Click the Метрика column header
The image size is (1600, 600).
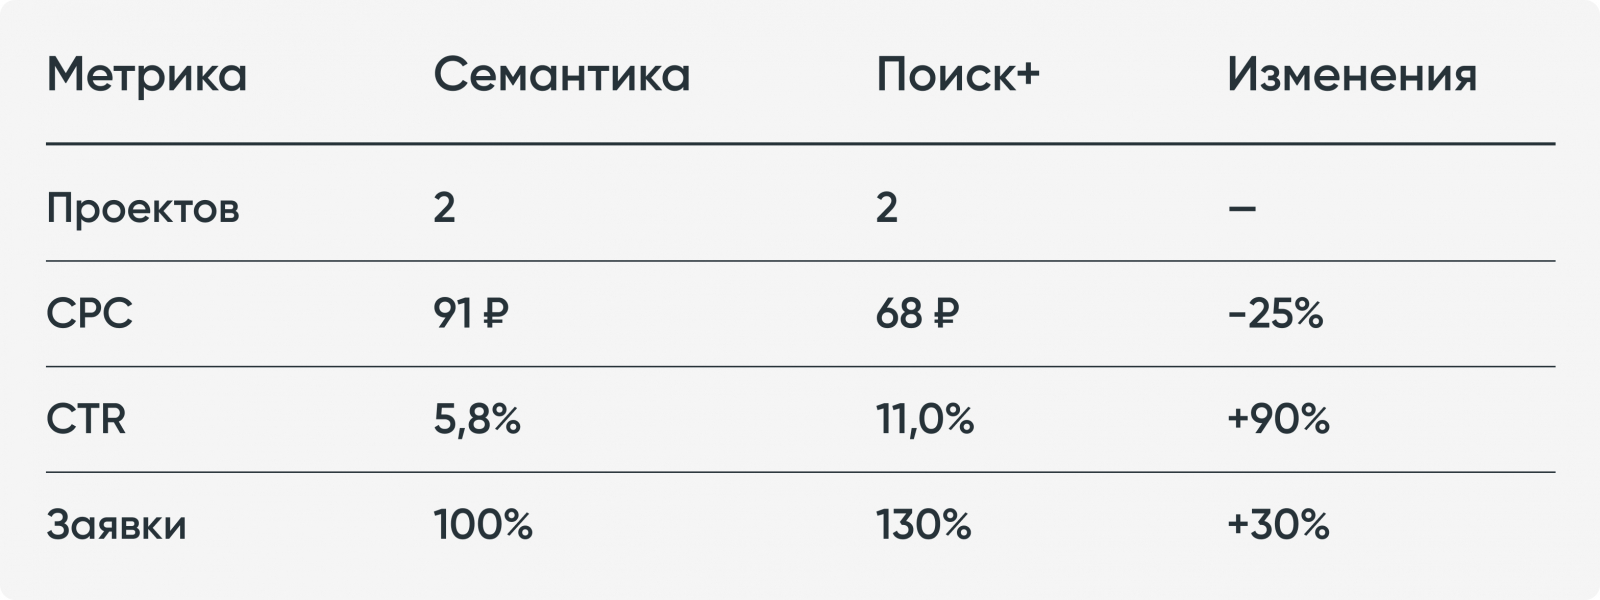pos(146,75)
